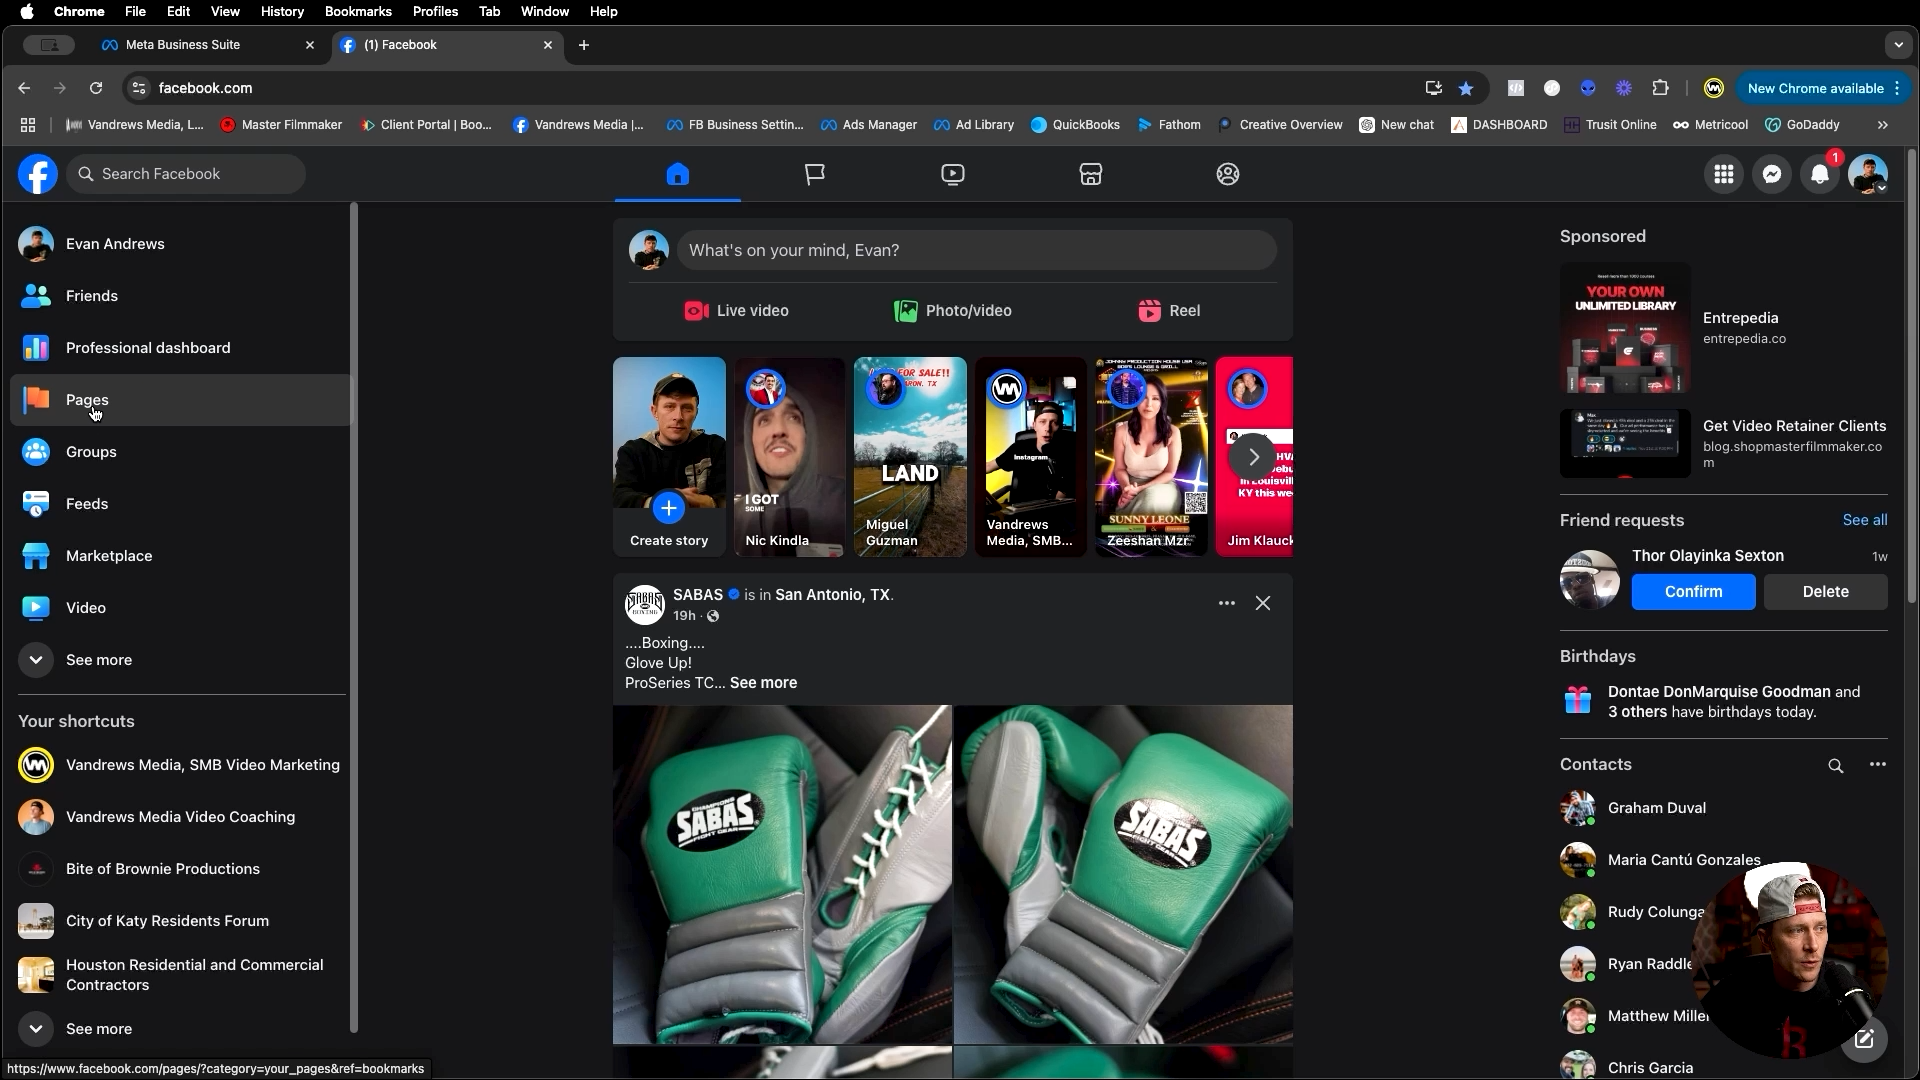Open City of Katy Residents Forum shortcut

tap(180, 921)
